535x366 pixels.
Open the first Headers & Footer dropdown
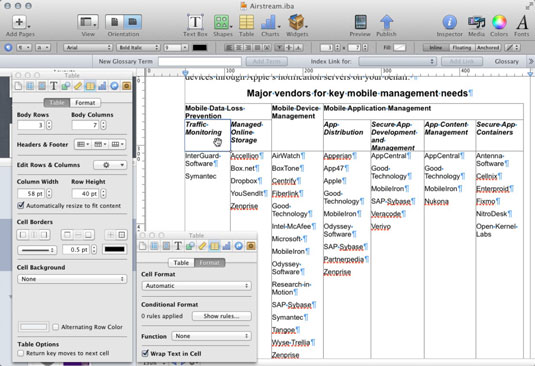tap(83, 144)
